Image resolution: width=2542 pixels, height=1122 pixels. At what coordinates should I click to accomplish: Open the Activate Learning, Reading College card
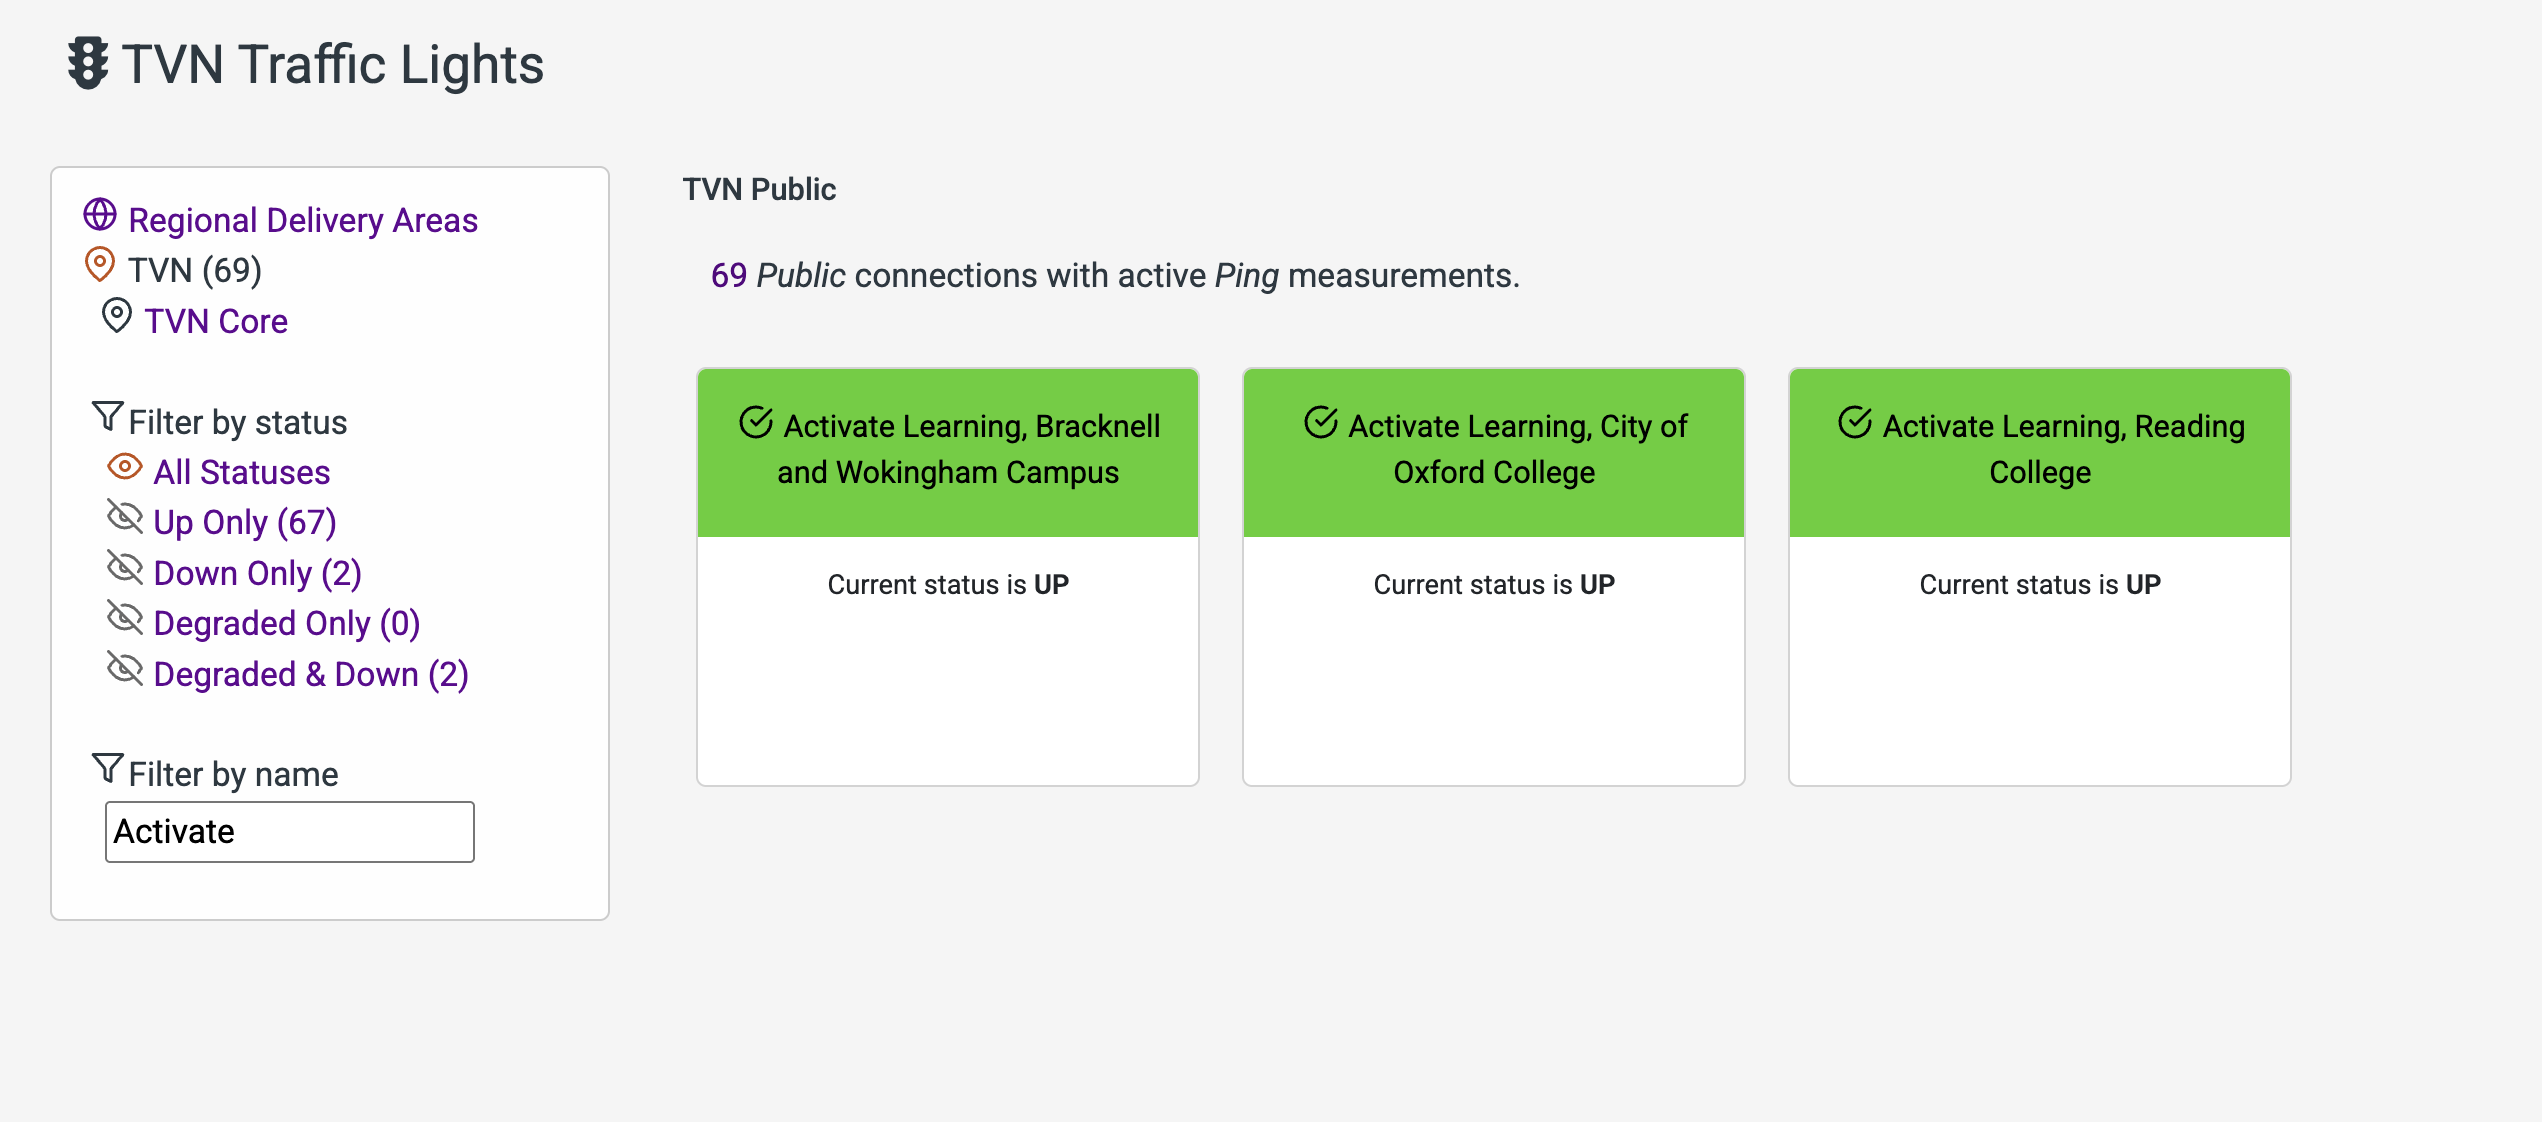[2040, 577]
